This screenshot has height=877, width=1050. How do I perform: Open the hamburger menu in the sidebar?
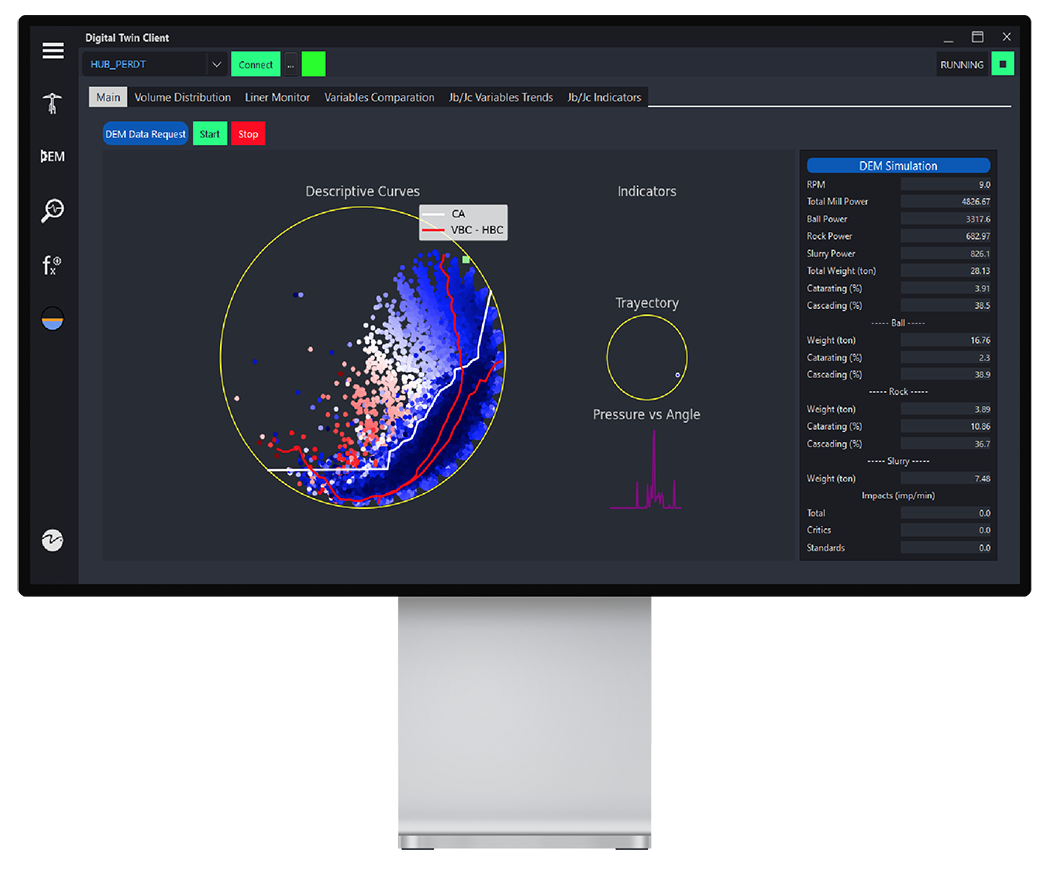point(53,51)
